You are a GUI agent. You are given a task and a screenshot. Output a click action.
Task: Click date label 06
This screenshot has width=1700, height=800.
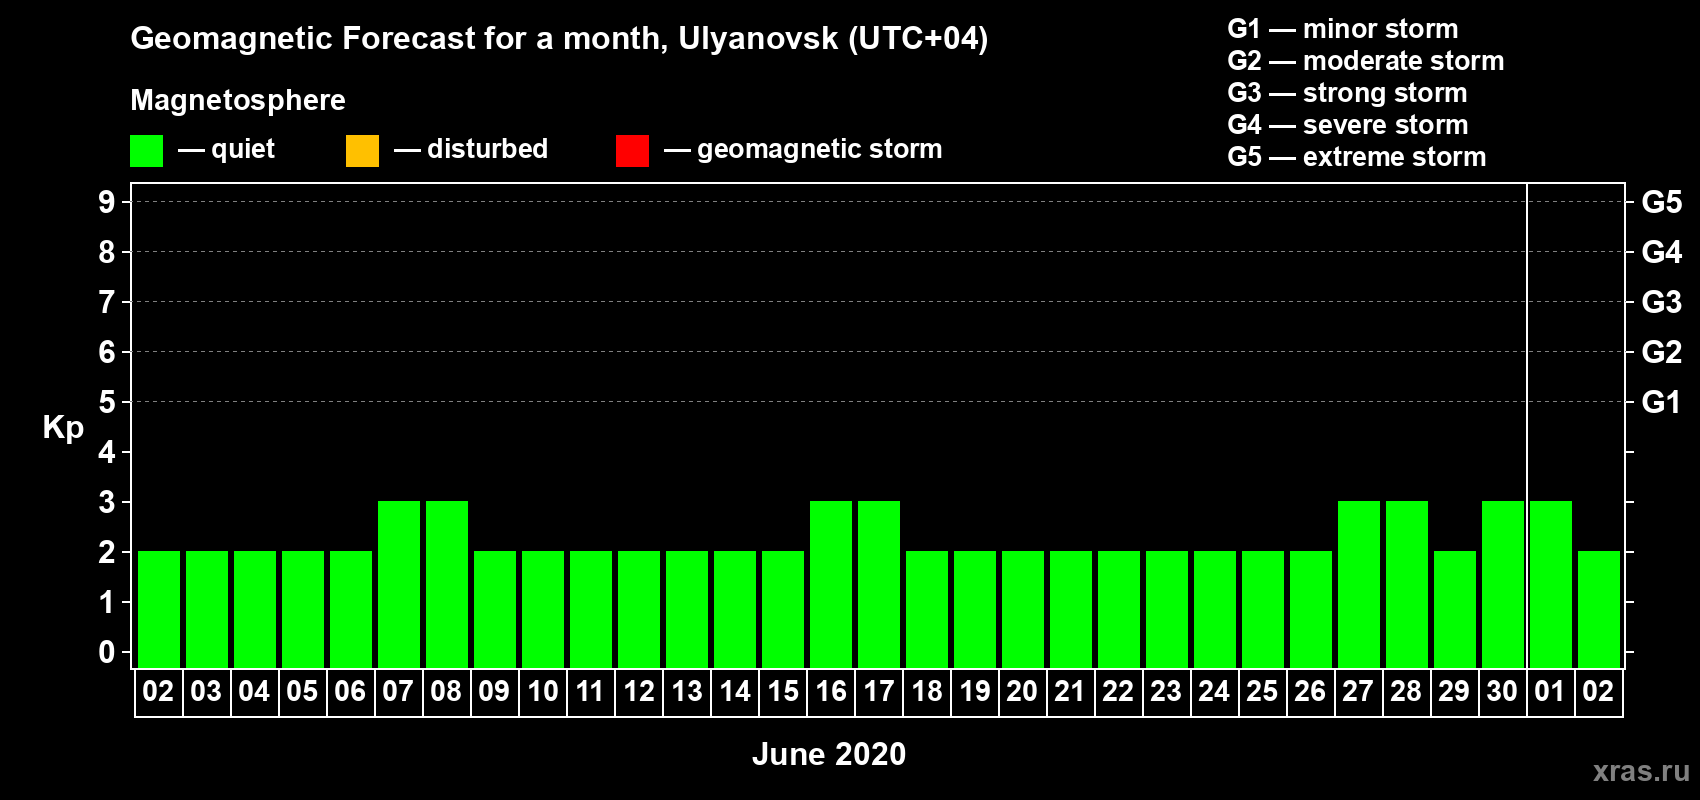350,691
